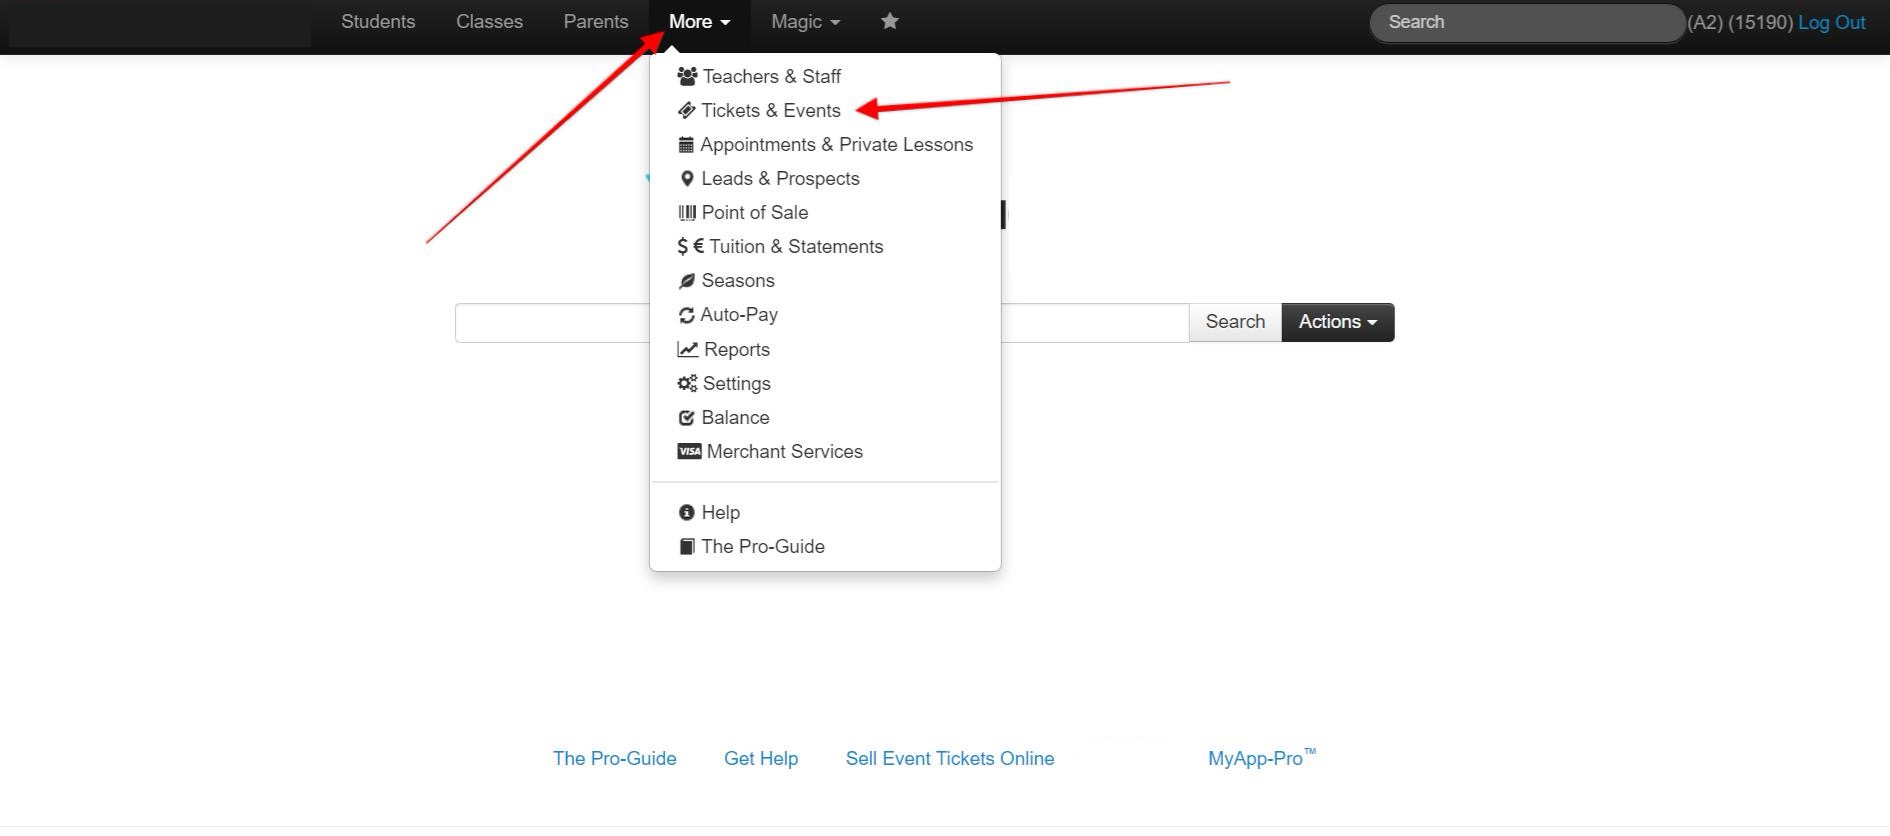Click the Reports chart icon

pyautogui.click(x=687, y=349)
